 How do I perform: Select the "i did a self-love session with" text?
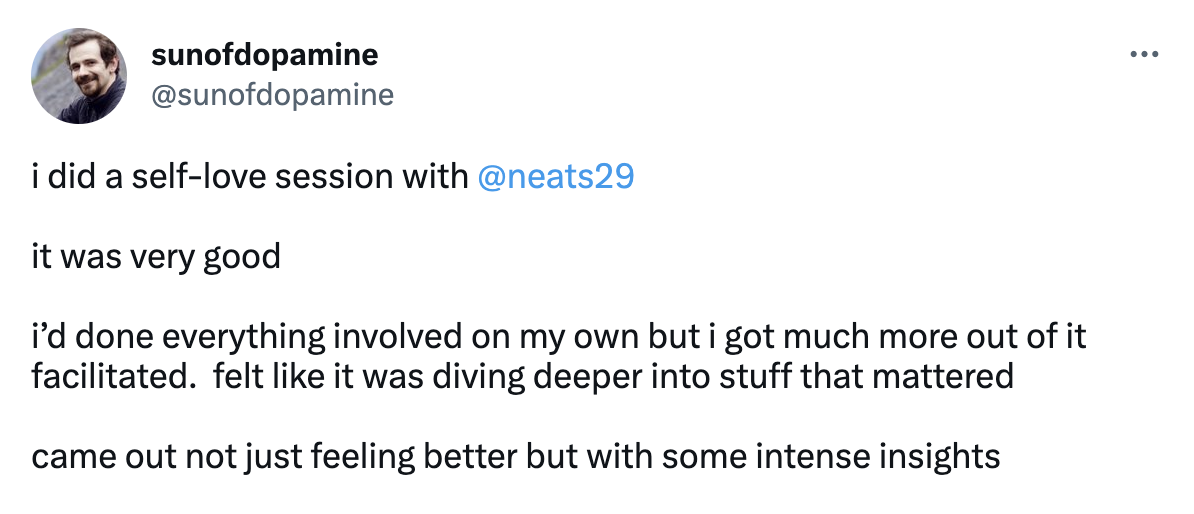point(250,177)
